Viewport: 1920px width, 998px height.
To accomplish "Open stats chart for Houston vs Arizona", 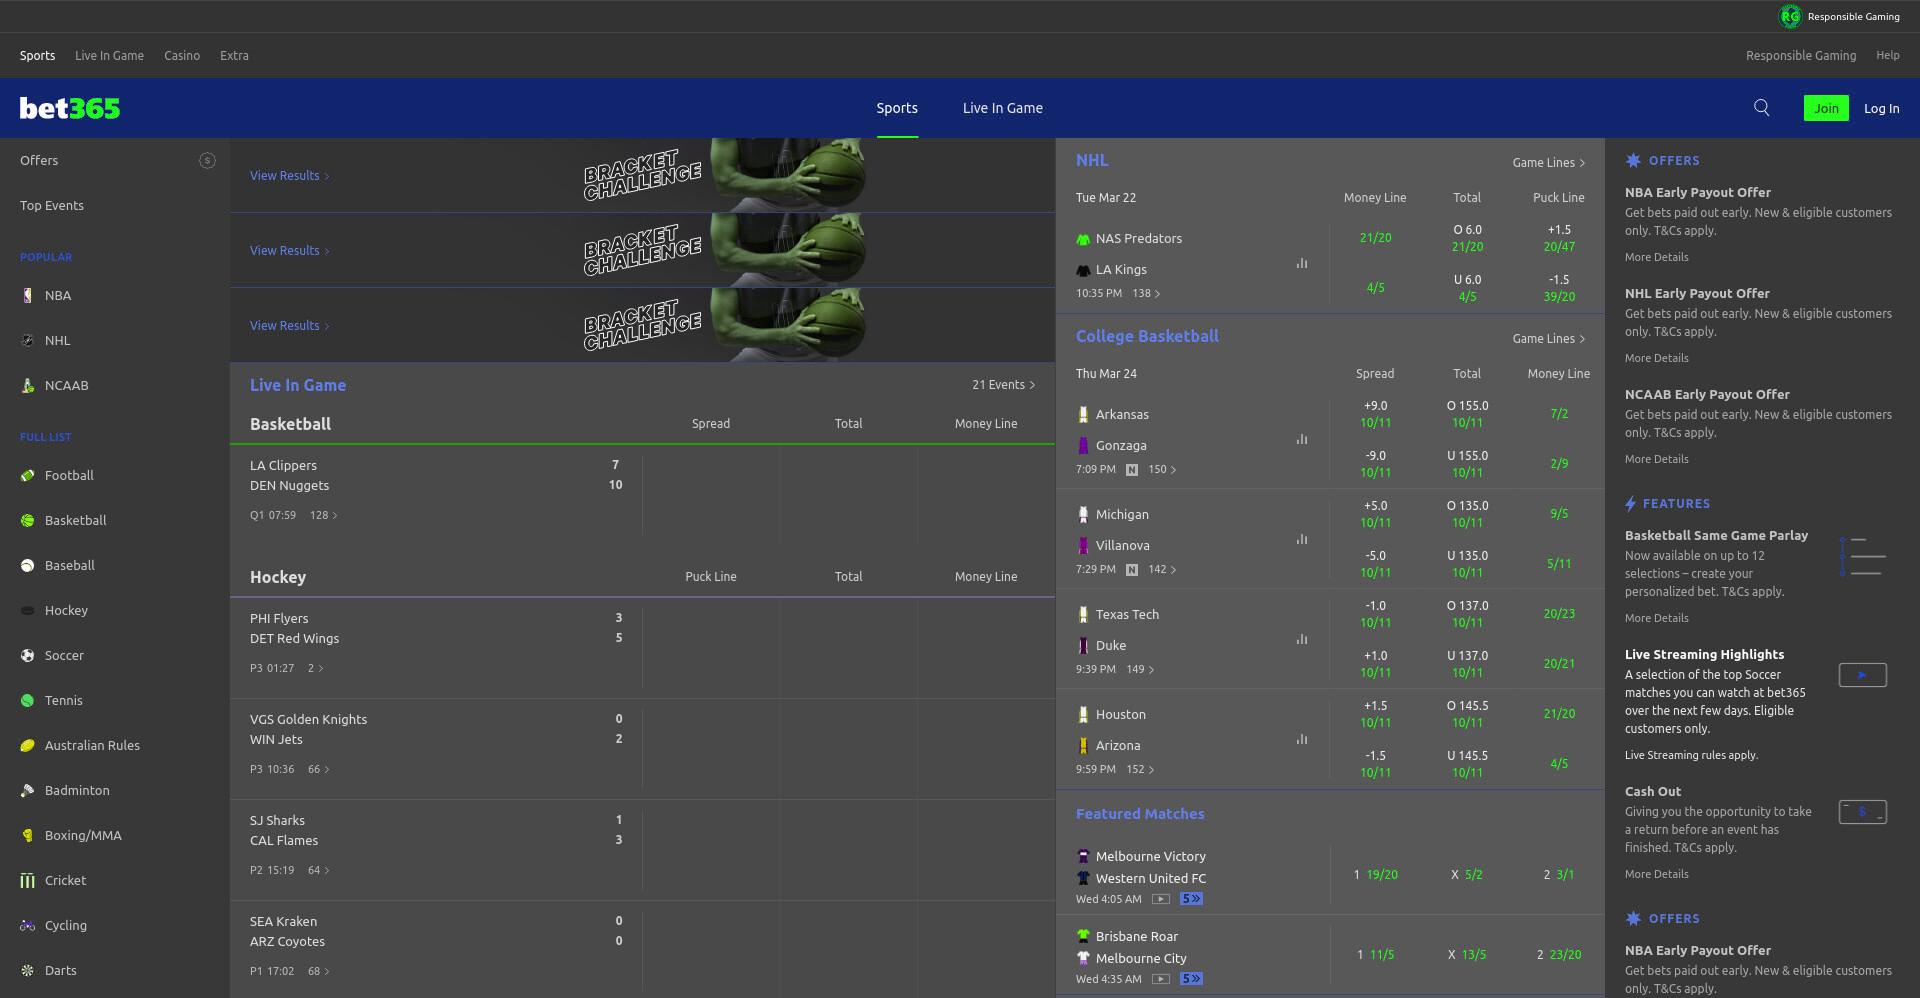I will pyautogui.click(x=1302, y=739).
